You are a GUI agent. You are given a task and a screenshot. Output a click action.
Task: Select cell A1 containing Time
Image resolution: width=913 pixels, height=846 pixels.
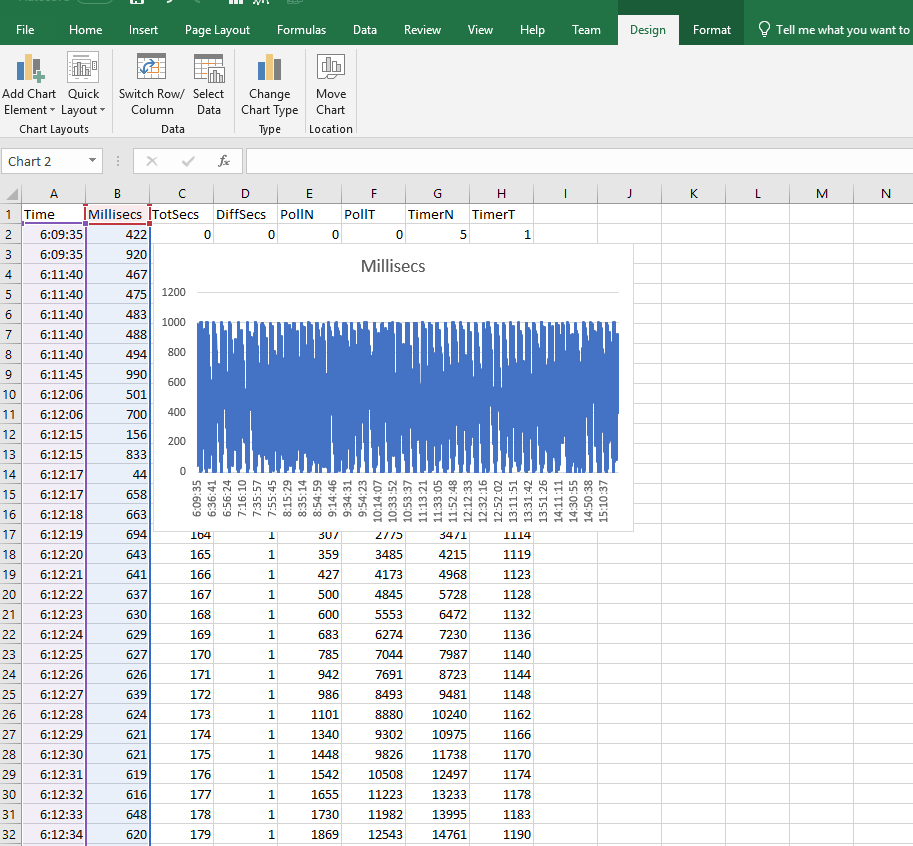click(53, 214)
